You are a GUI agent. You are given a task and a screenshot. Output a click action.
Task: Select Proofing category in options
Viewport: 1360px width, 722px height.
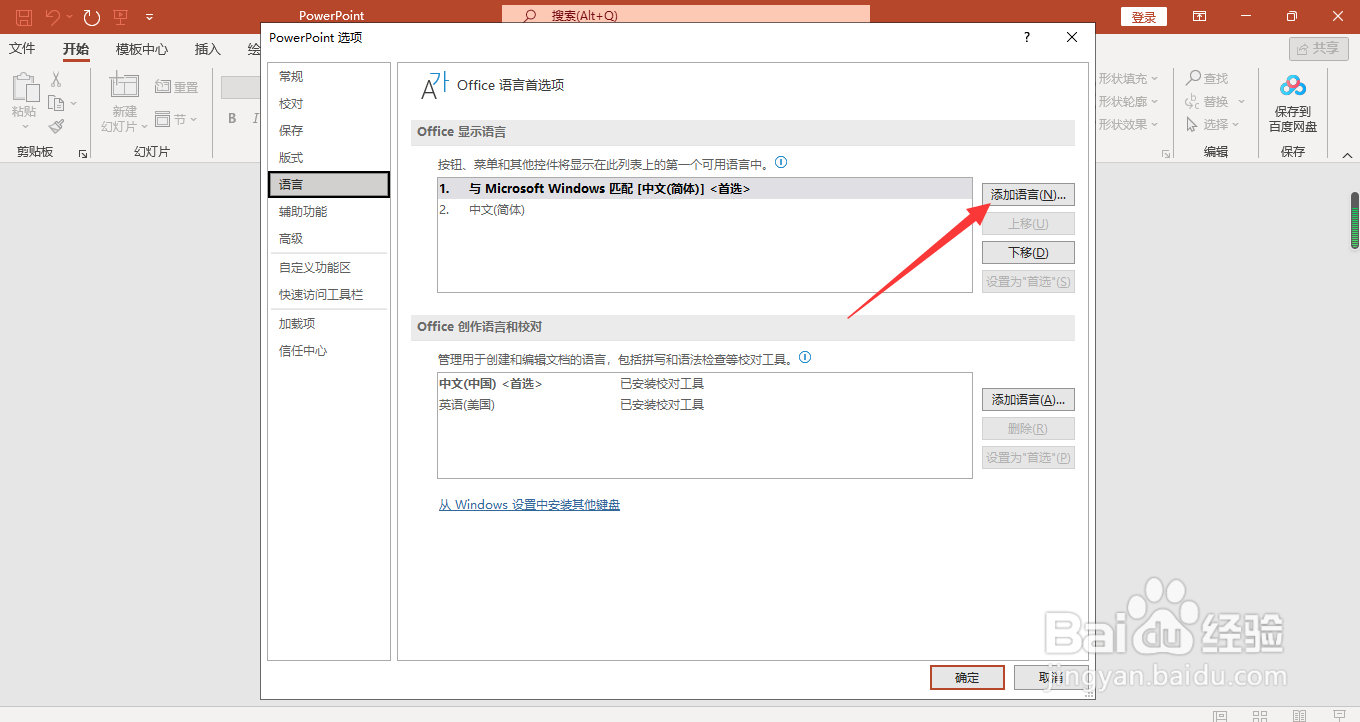(329, 103)
